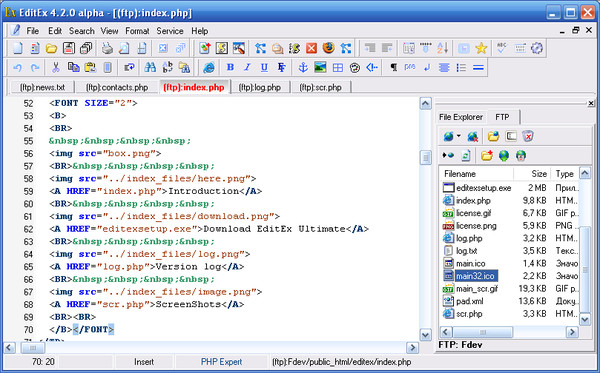The image size is (600, 373).
Task: Save the file with the floppy disk icon
Action: click(69, 48)
